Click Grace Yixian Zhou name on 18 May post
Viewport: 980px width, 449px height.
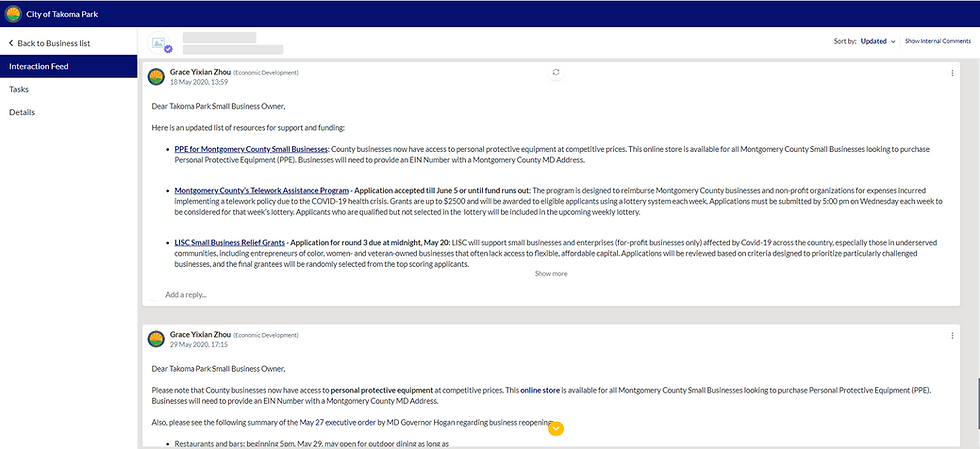tap(200, 72)
